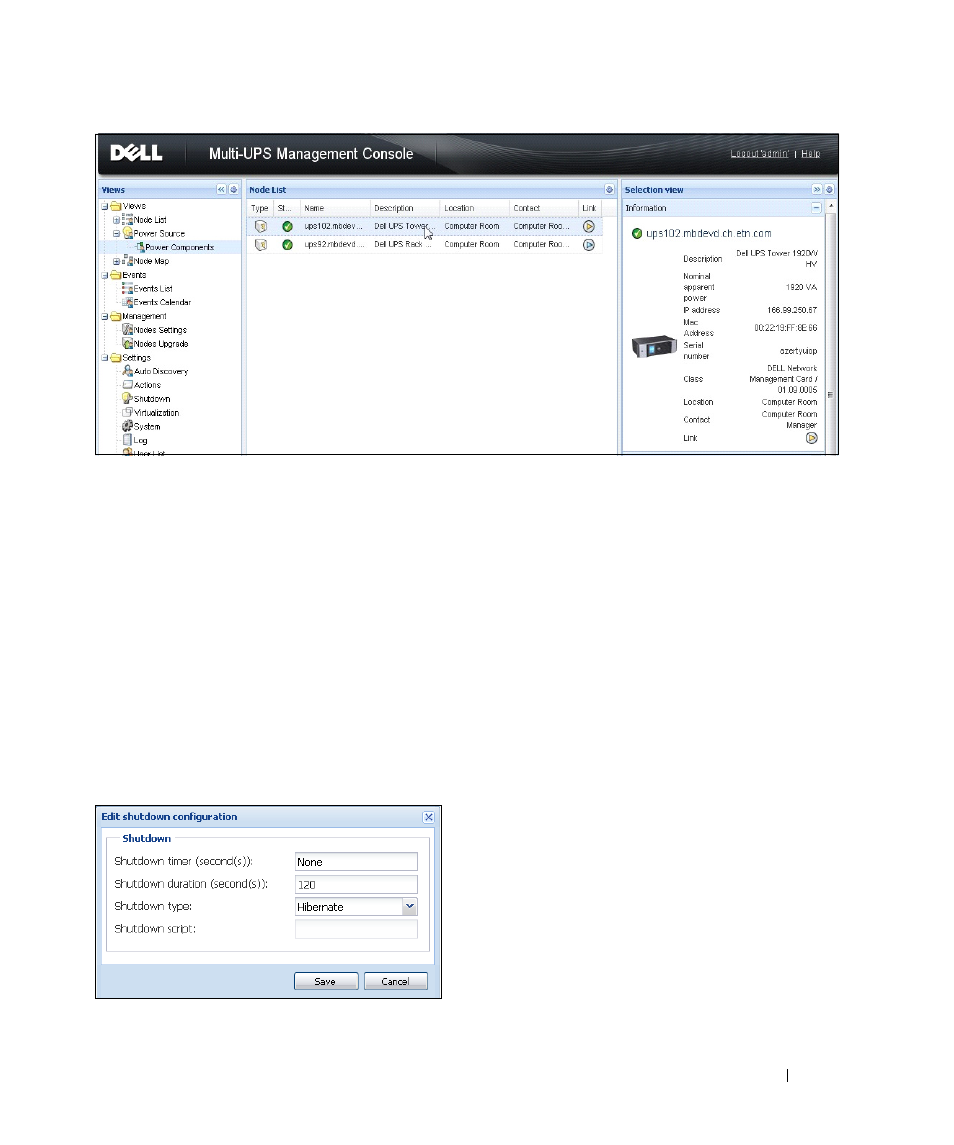Open the Node Map view
This screenshot has height=1145, width=954.
point(151,261)
